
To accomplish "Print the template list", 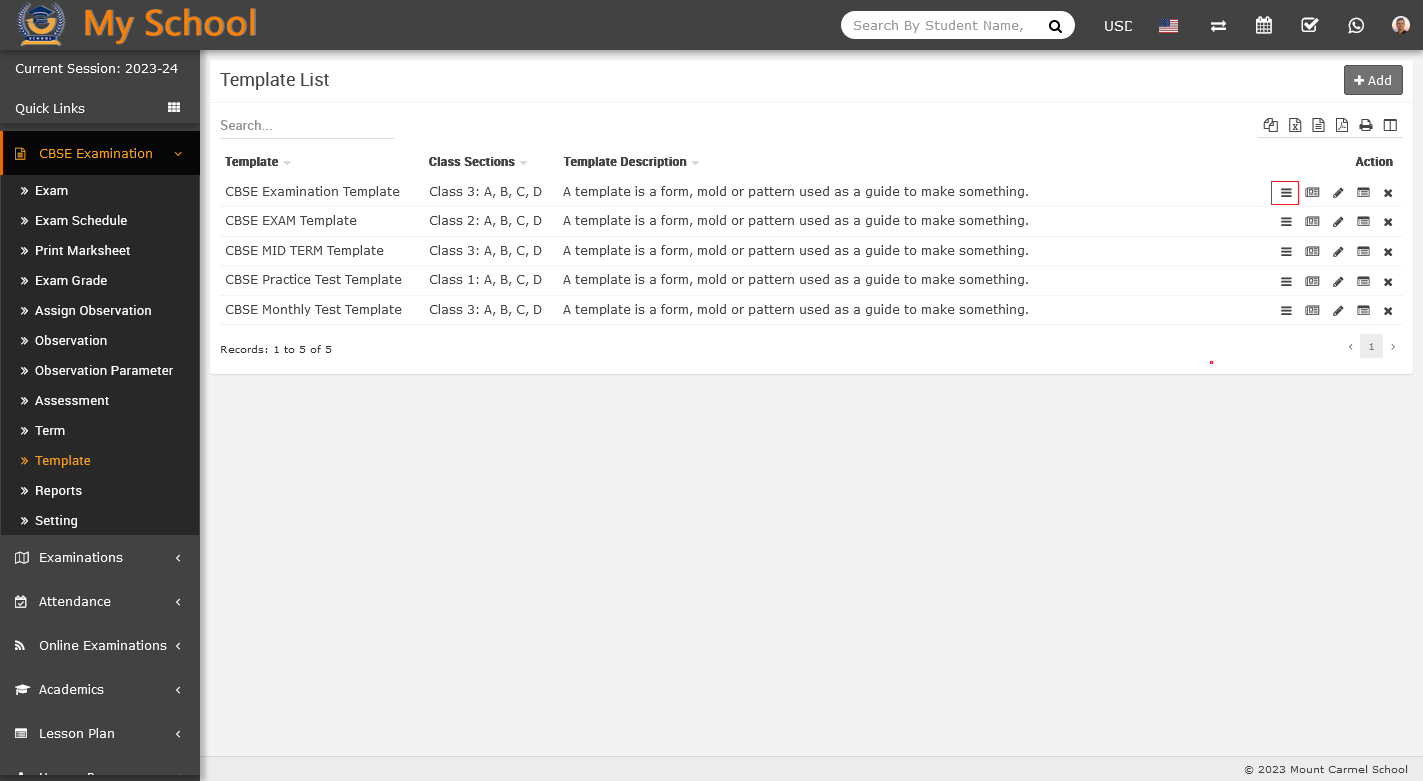I will pos(1365,125).
